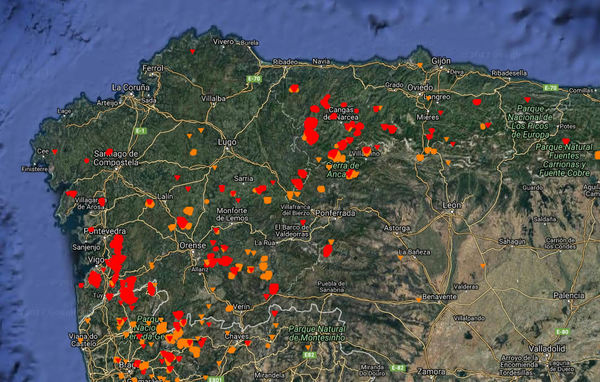Click the Villalba town label
Viewport: 600px width, 382px height.
(x=214, y=98)
